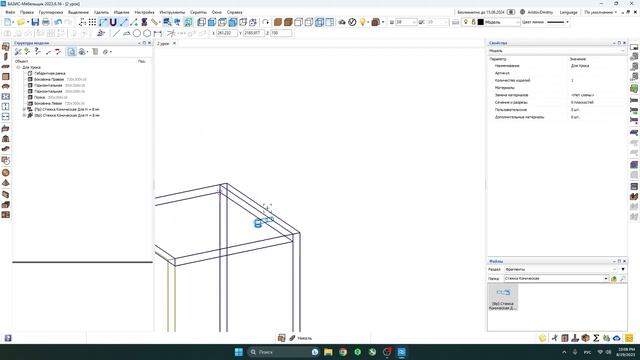640x360 pixels.
Task: Click the cone icon in left sidebar
Action: click(6, 183)
